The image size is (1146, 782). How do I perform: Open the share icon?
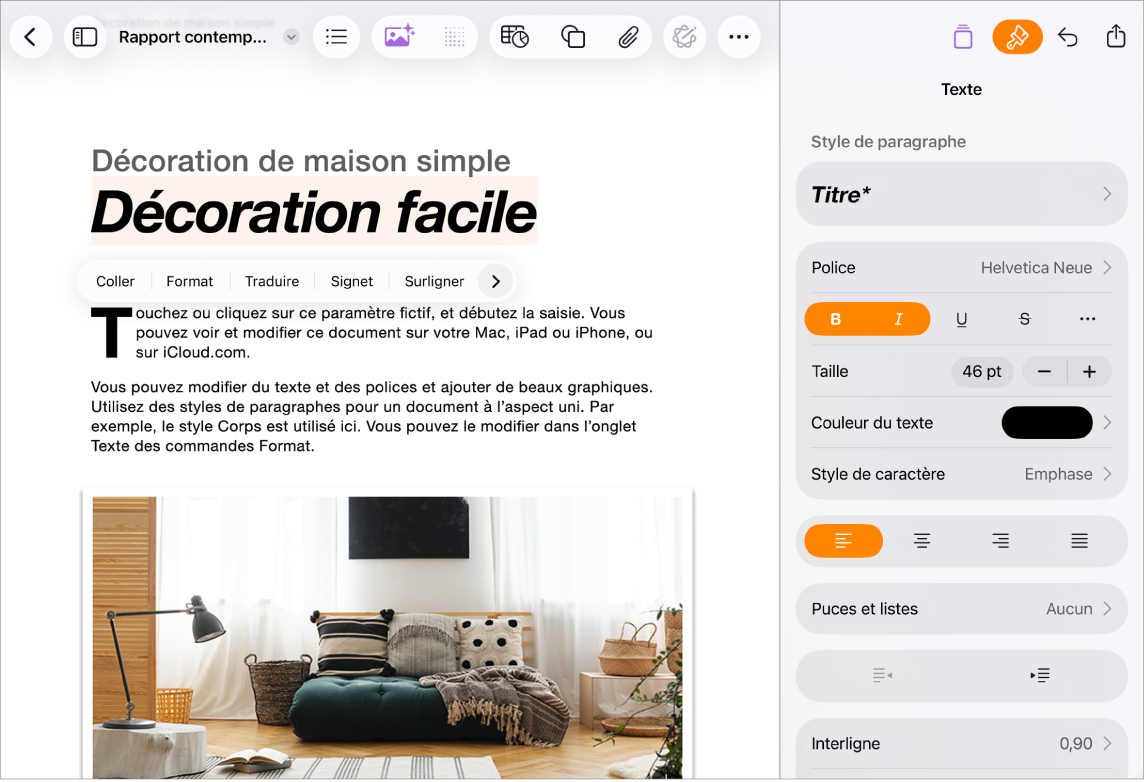[1116, 36]
